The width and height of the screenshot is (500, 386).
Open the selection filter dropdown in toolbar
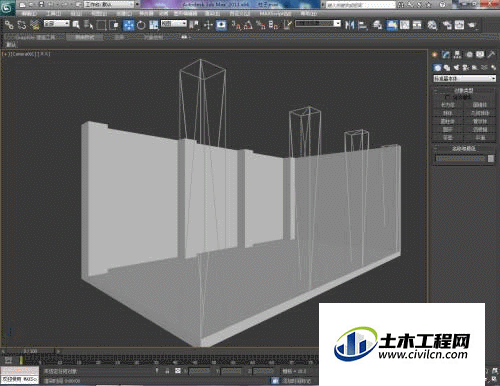click(57, 24)
